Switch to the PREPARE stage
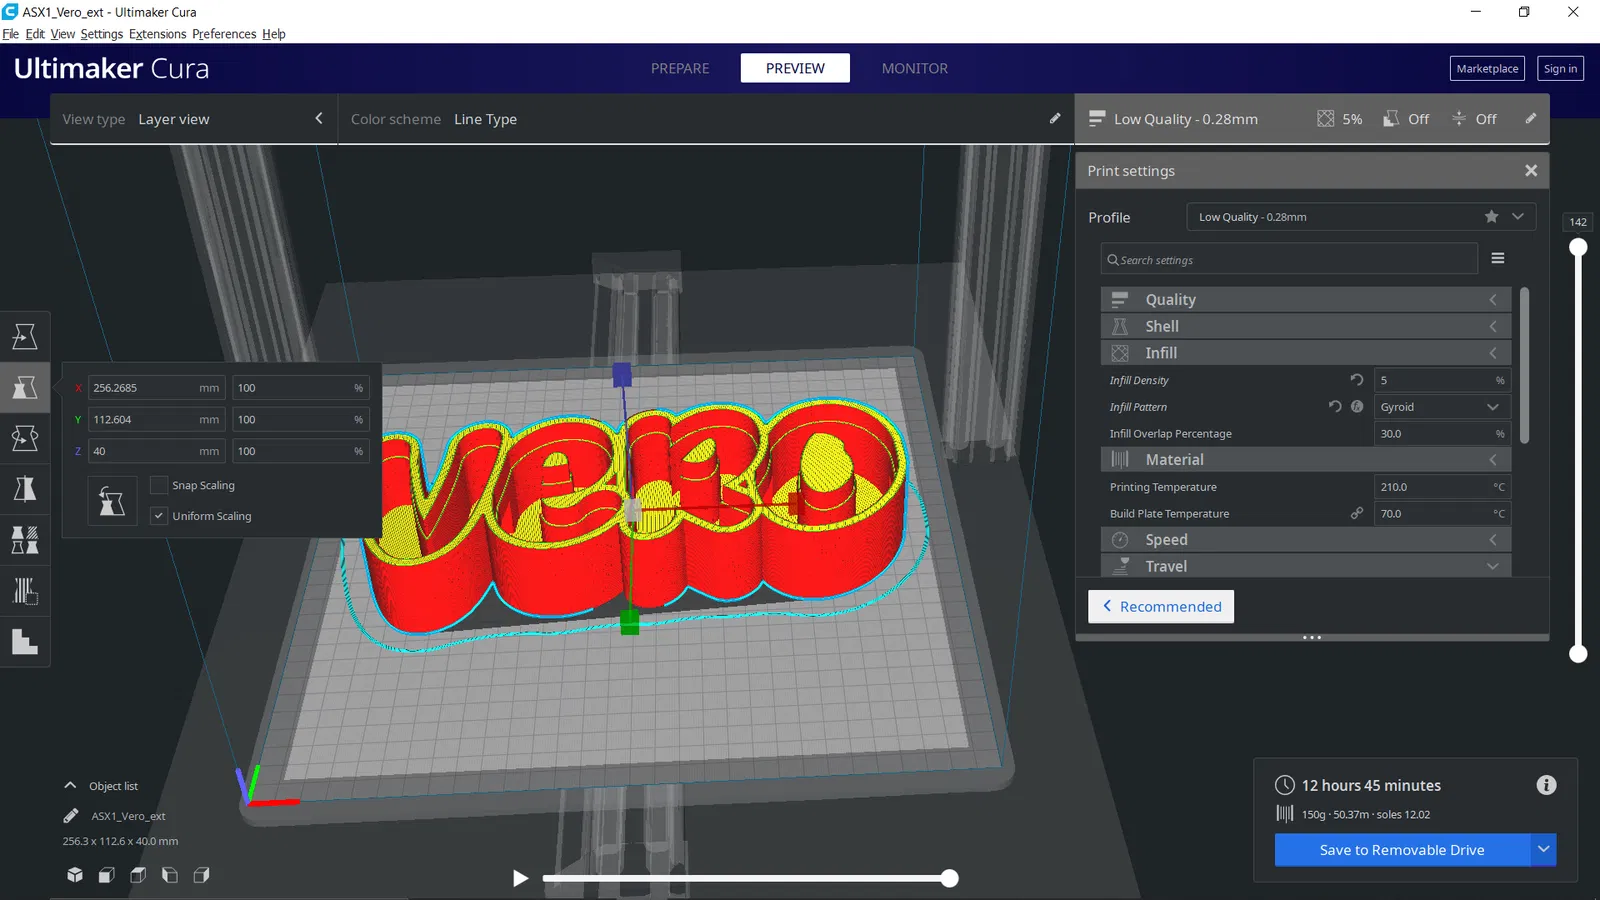This screenshot has width=1600, height=900. (x=680, y=68)
